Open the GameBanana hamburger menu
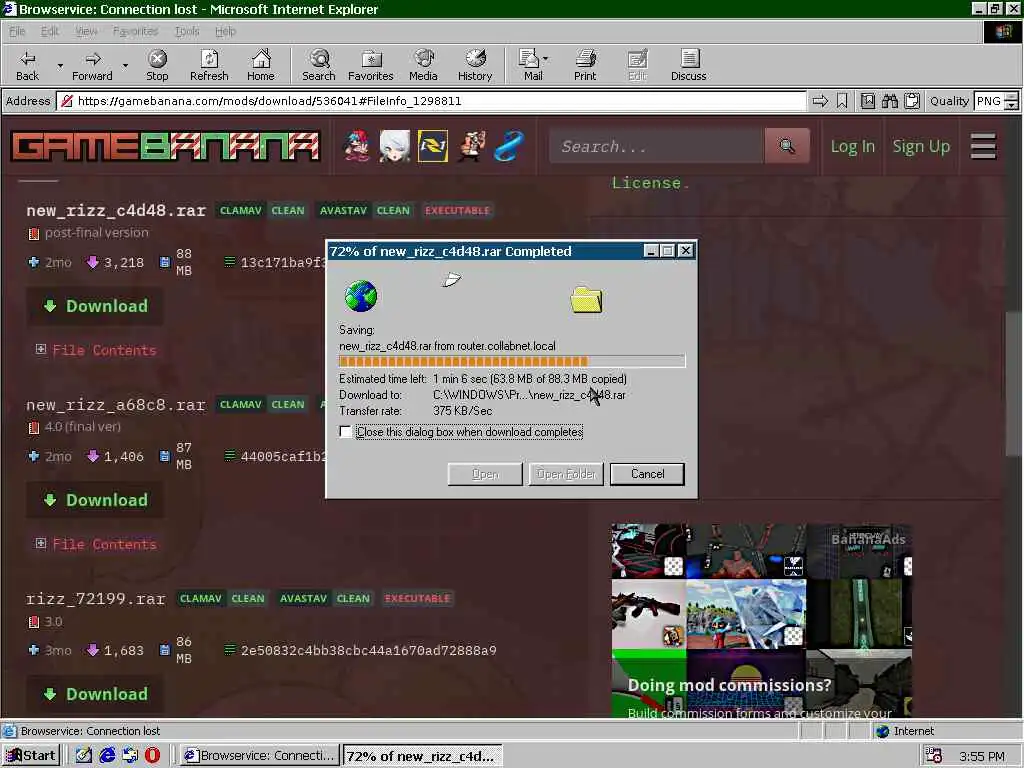 (x=983, y=146)
